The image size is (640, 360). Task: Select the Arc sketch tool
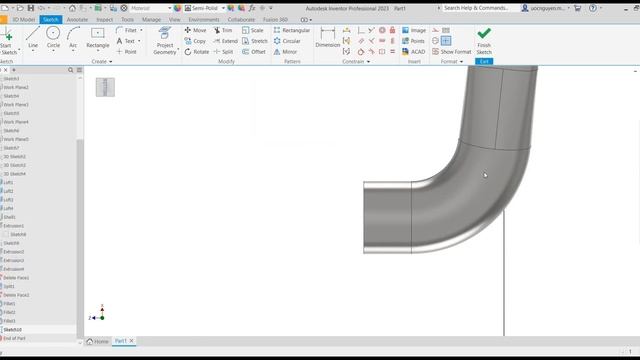point(73,38)
